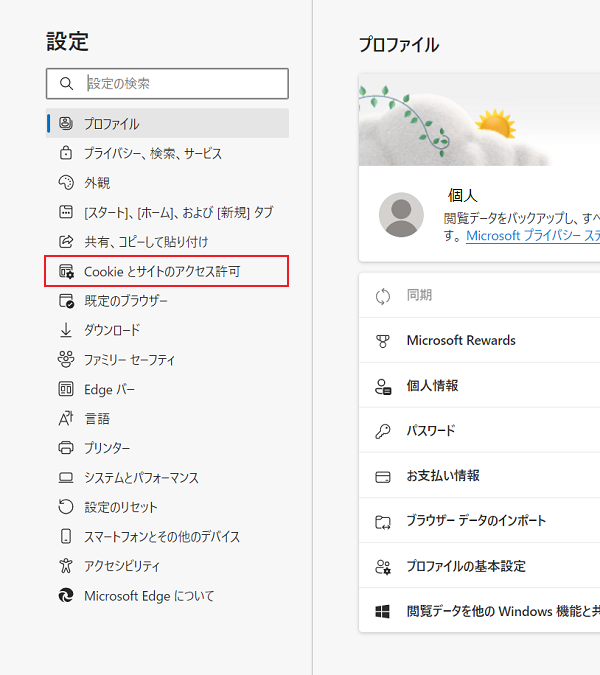Open パスワード settings row
The width and height of the screenshot is (600, 675).
[x=431, y=431]
